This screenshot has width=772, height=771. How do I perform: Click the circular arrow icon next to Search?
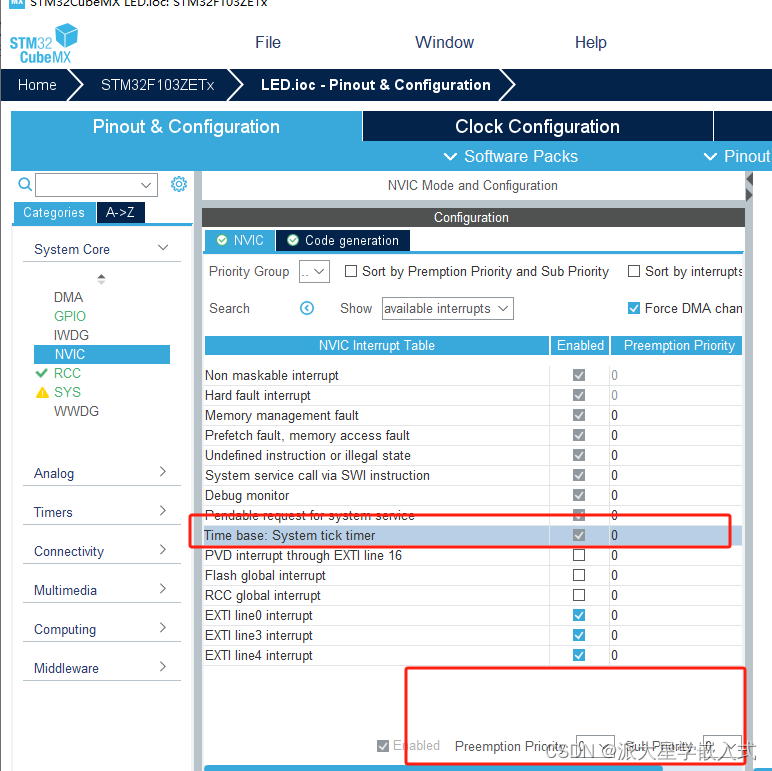tap(307, 308)
